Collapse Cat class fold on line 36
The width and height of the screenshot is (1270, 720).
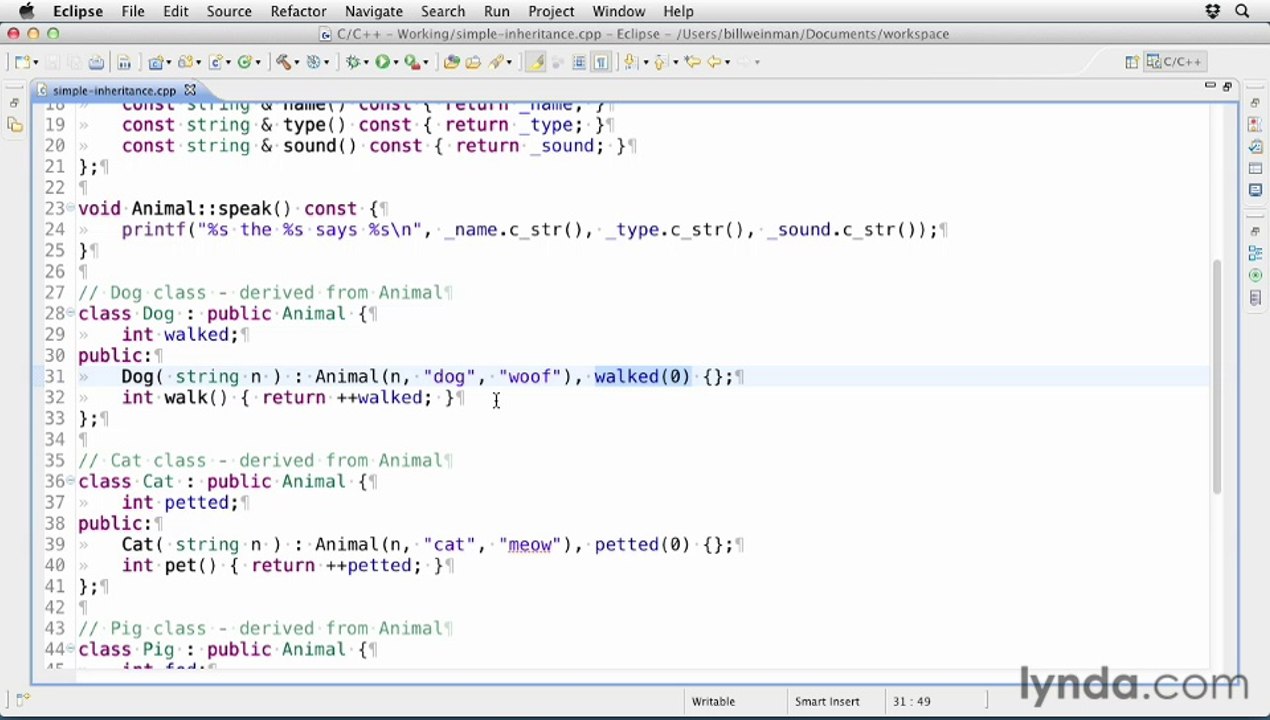coord(70,482)
